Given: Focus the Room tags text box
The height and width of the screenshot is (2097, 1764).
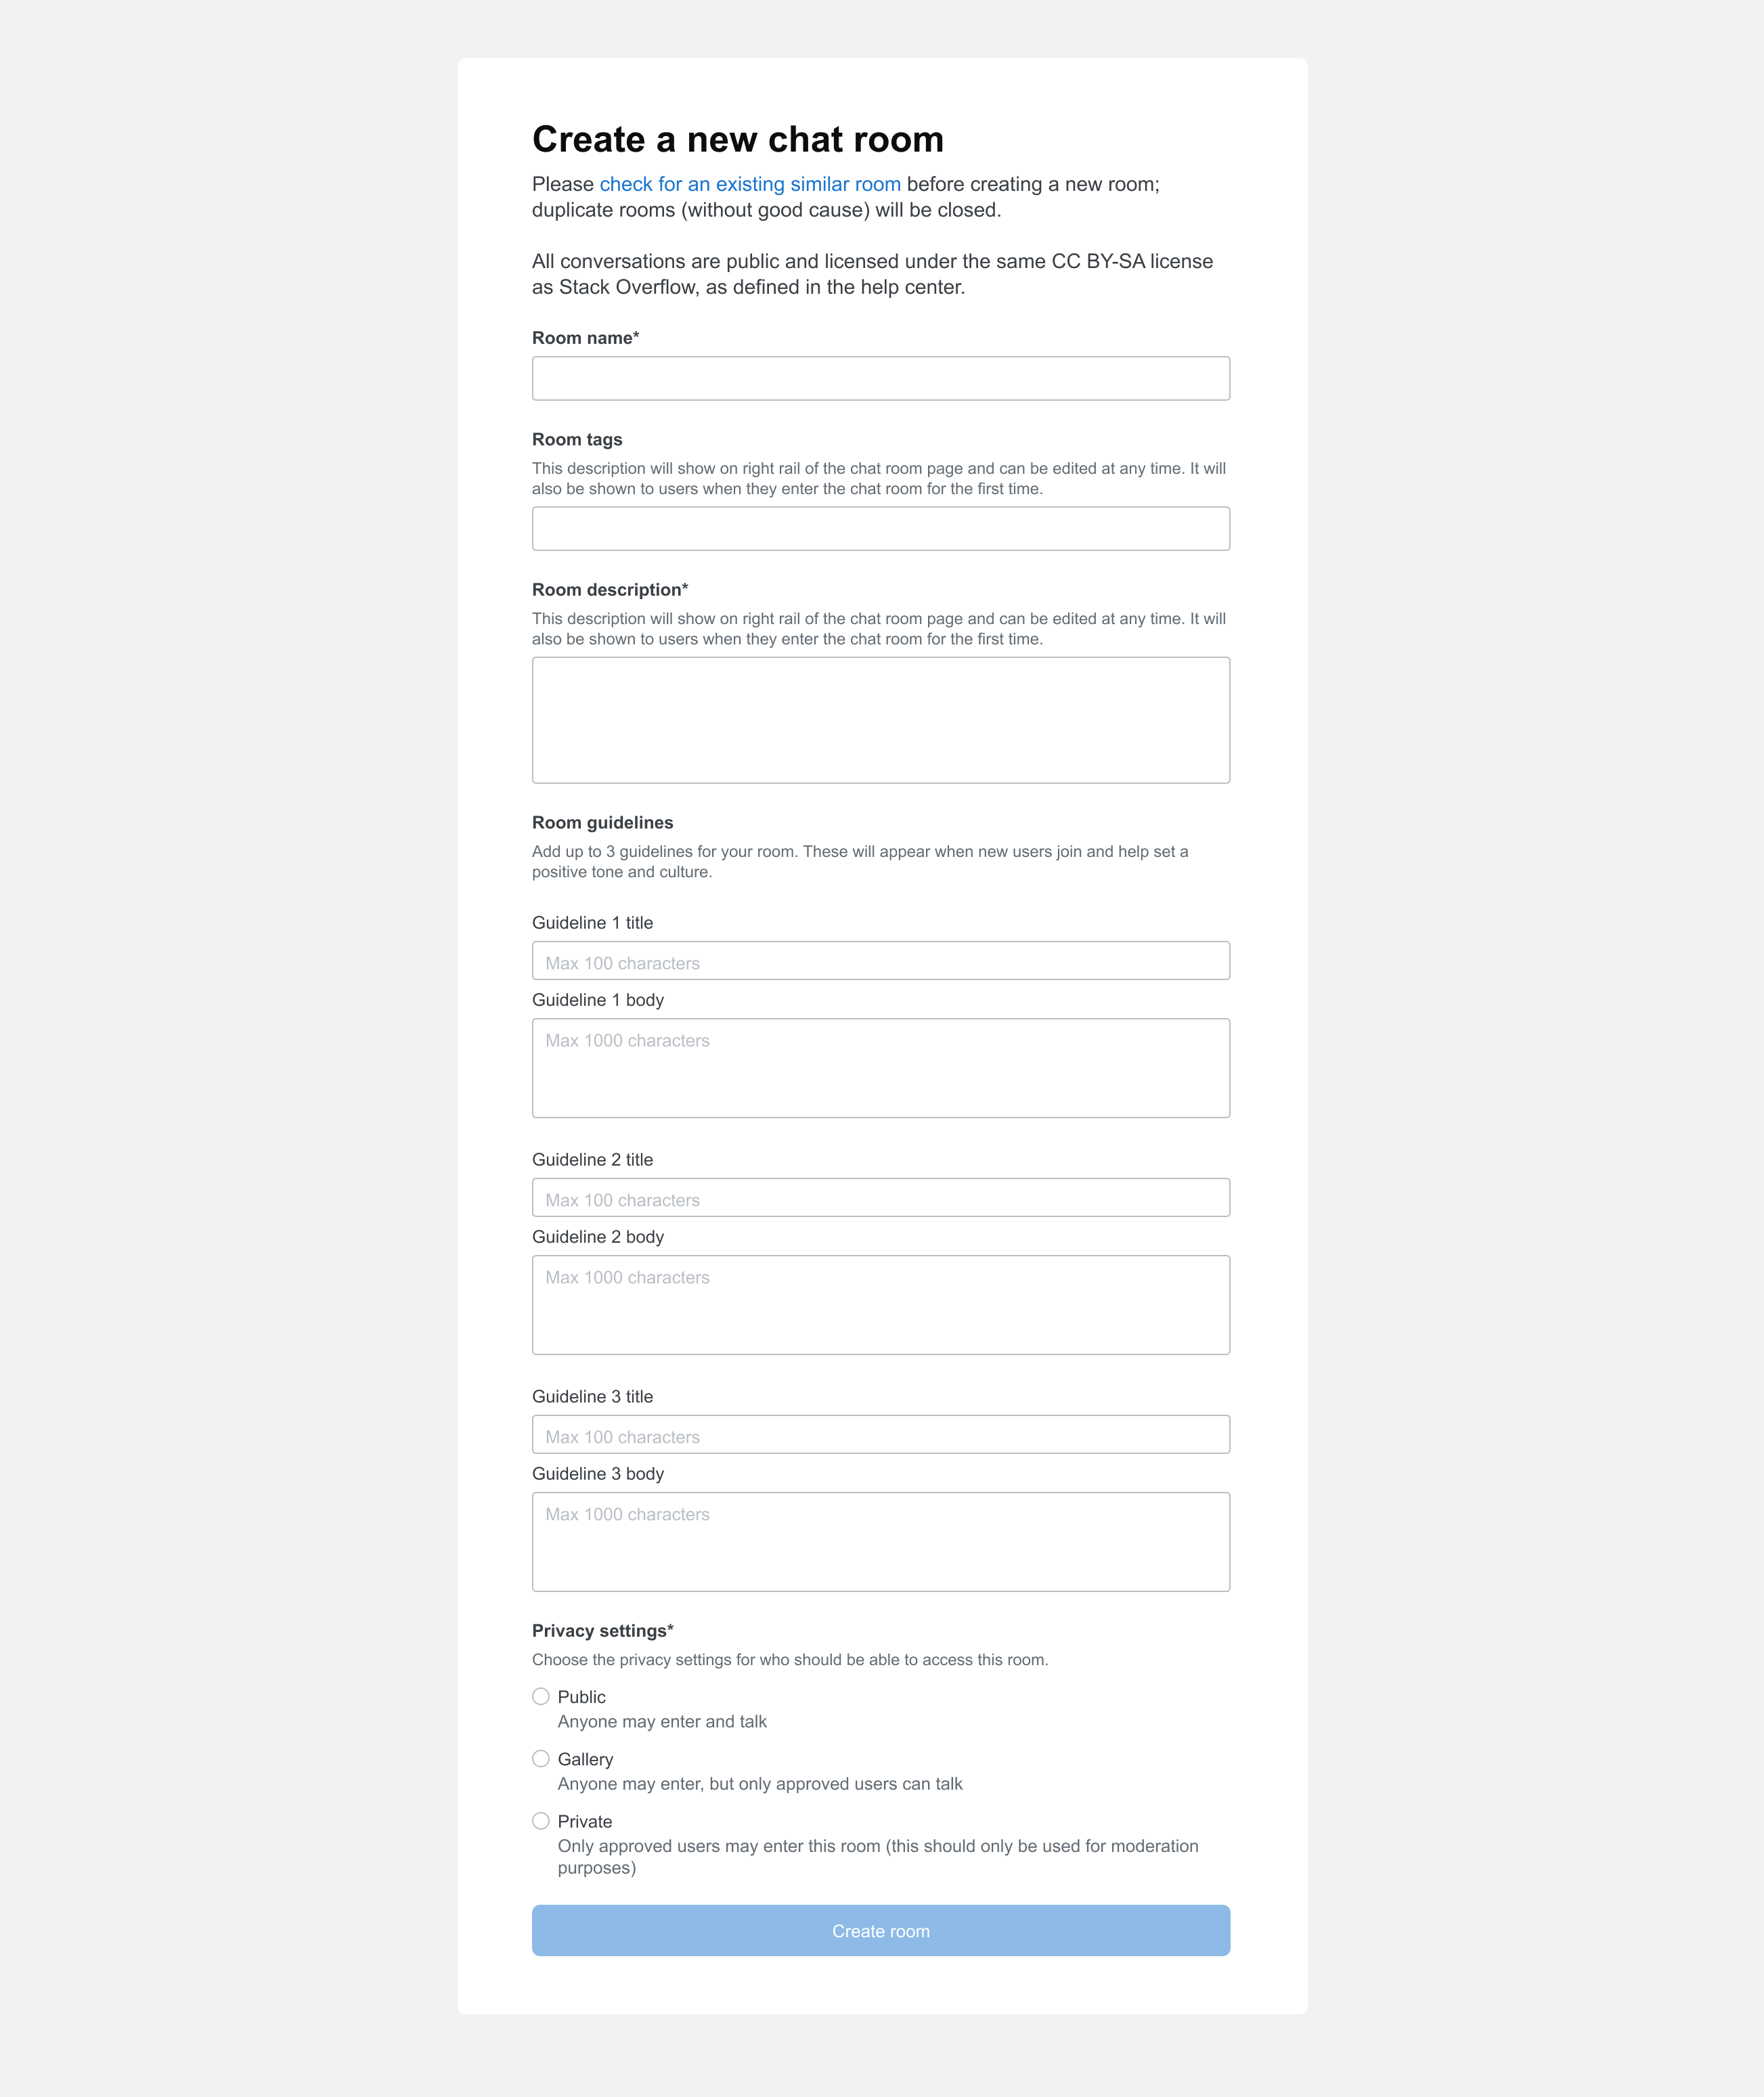Looking at the screenshot, I should click(x=880, y=529).
